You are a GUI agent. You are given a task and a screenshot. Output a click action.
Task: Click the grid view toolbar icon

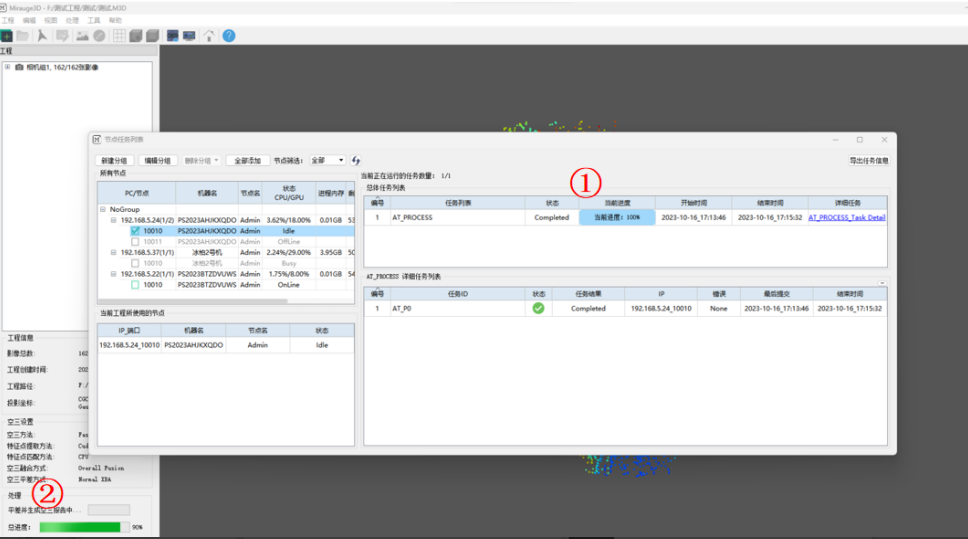[x=119, y=36]
